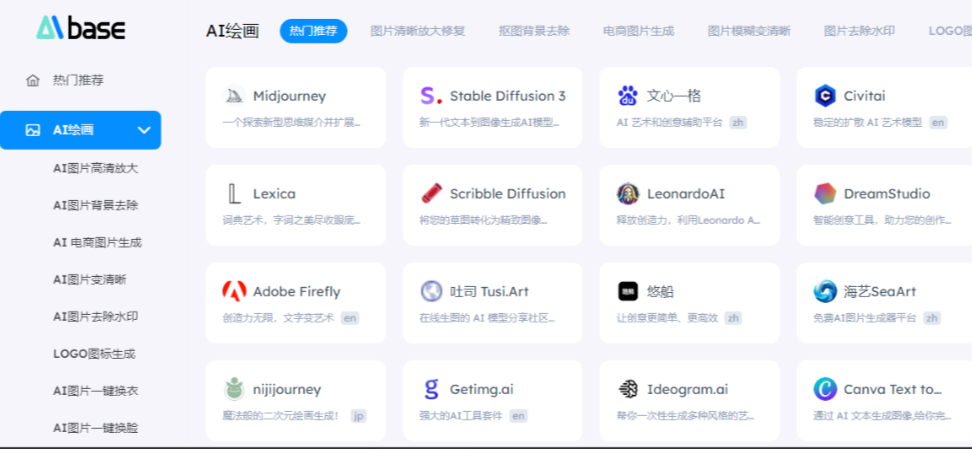Click the zh tag on 文心一格
Screen dimensions: 972x449
(738, 122)
